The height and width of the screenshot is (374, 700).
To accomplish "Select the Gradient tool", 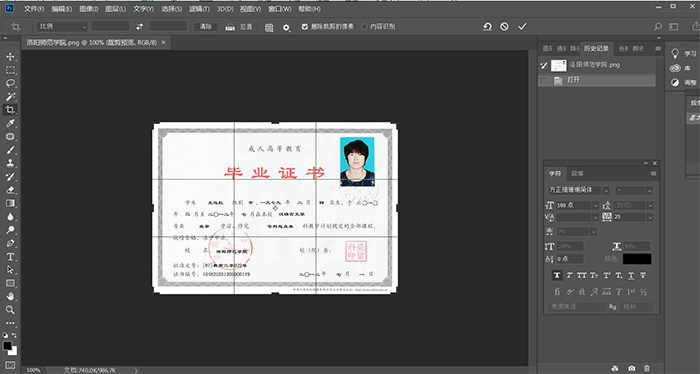I will [x=10, y=204].
